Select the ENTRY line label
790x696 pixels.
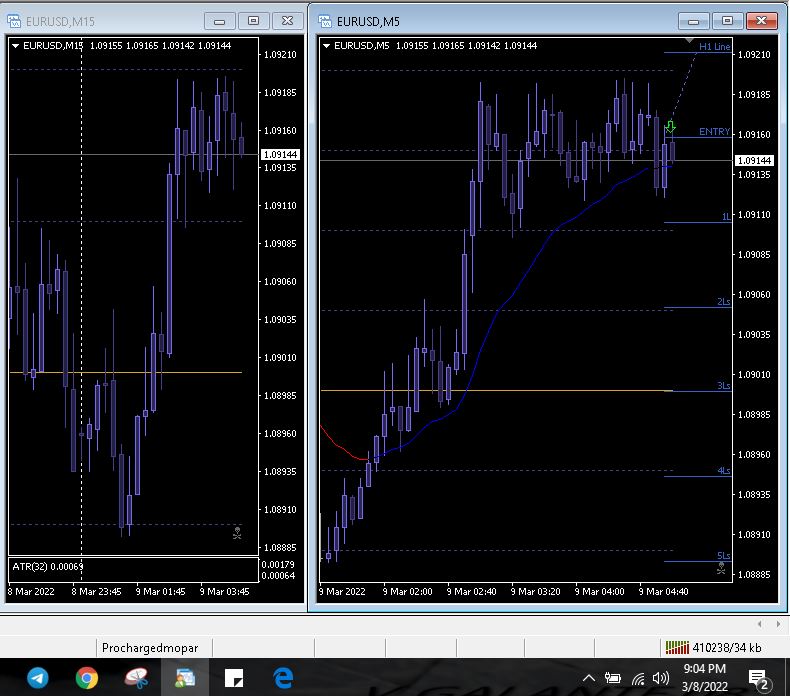pos(714,132)
